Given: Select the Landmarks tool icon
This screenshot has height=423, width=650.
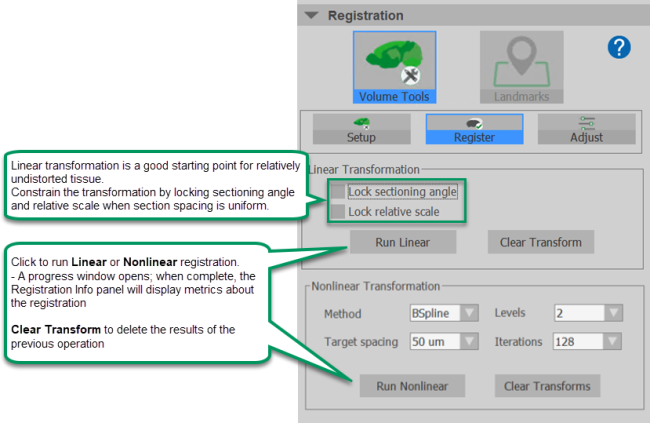Looking at the screenshot, I should tap(521, 67).
